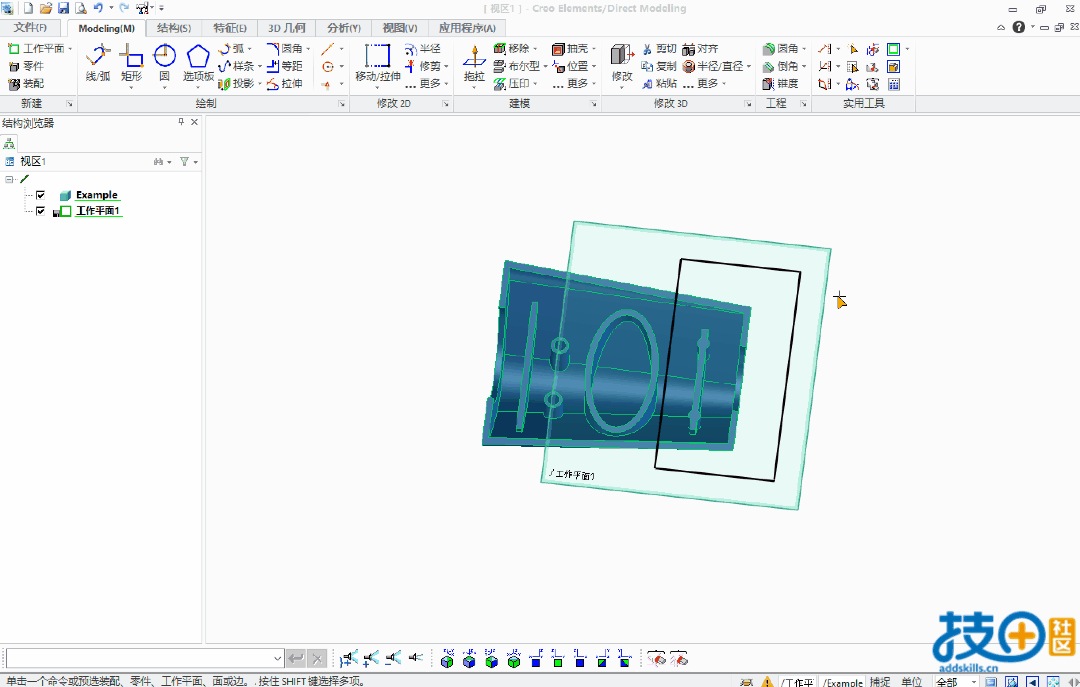Click the /Example active part status button

click(x=843, y=682)
